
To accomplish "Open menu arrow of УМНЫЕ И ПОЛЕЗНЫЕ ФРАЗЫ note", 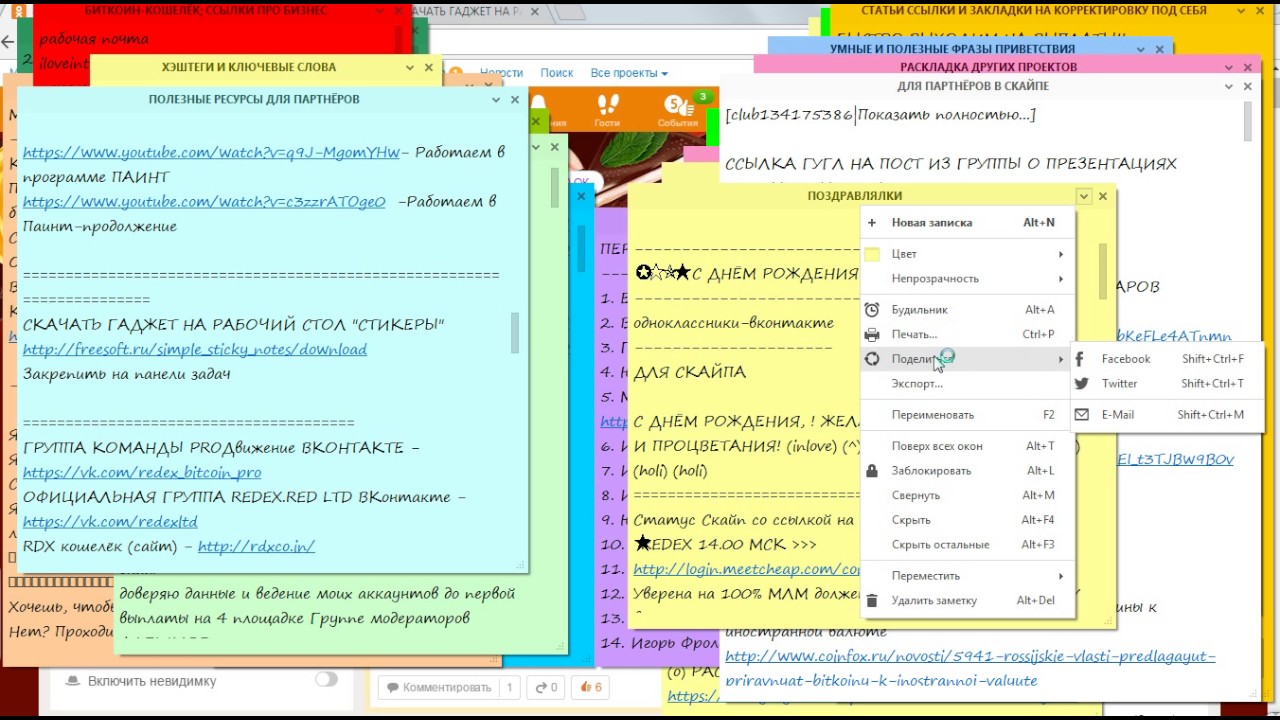I will click(x=1142, y=49).
